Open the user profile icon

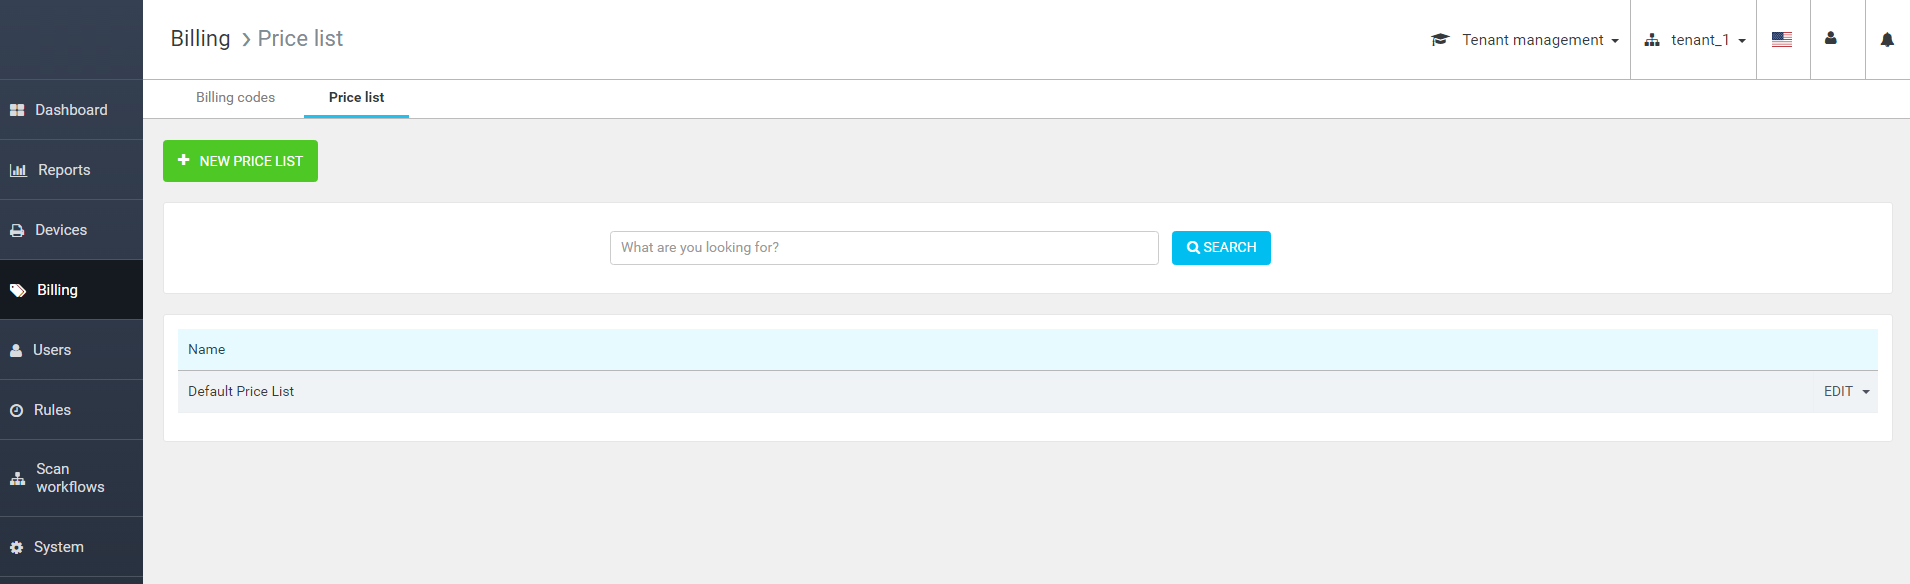[1830, 39]
